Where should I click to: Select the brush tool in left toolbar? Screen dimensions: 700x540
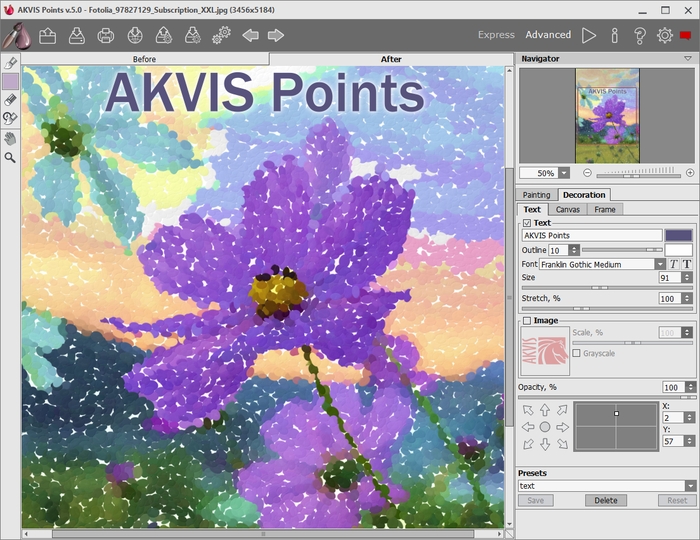pos(10,63)
